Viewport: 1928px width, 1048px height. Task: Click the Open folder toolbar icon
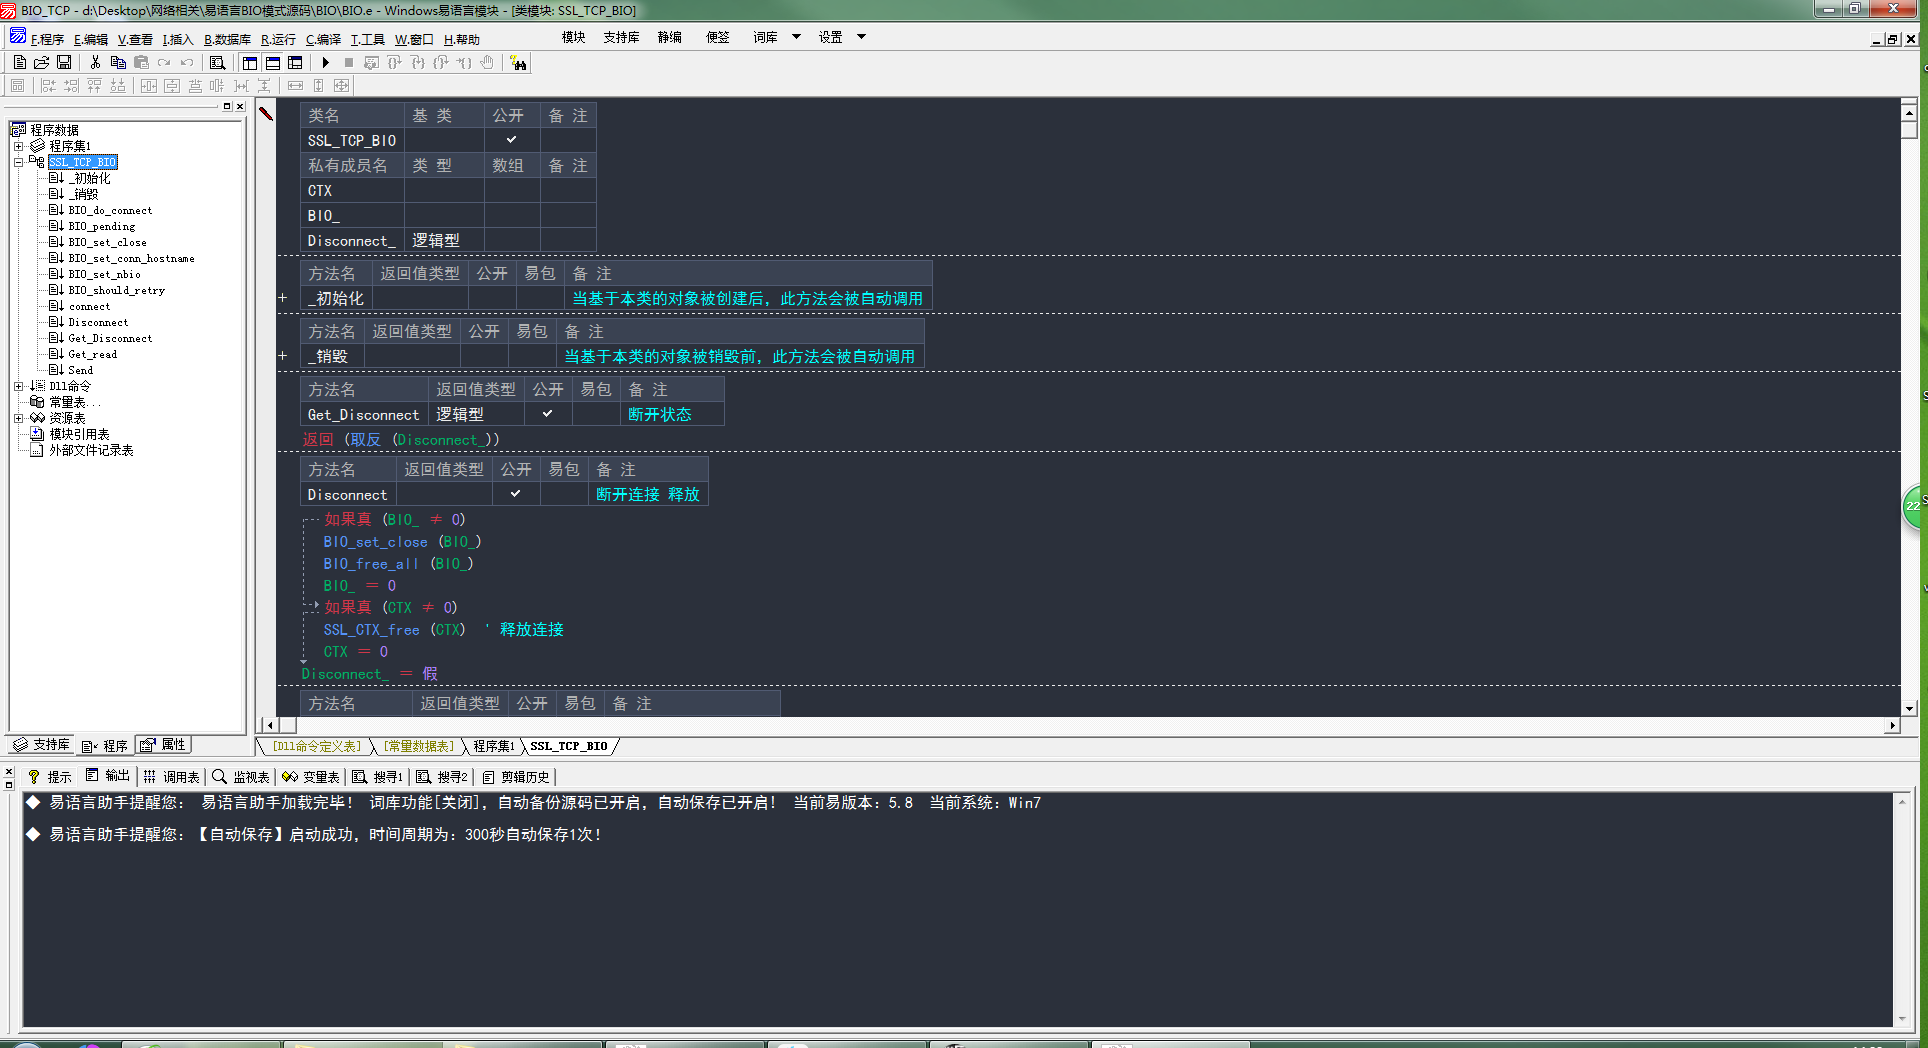point(41,62)
